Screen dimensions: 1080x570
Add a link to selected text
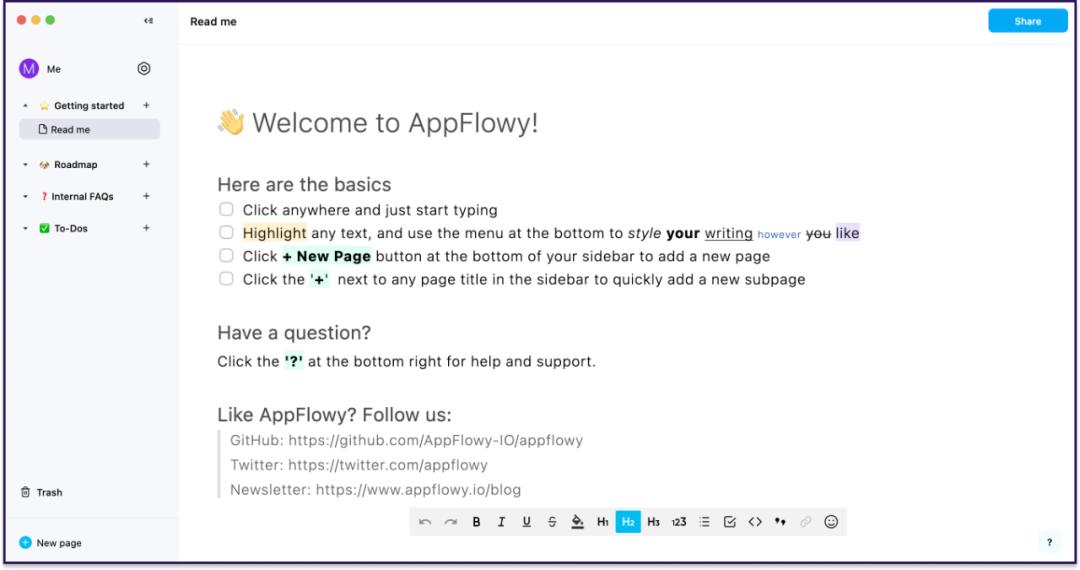pyautogui.click(x=805, y=522)
